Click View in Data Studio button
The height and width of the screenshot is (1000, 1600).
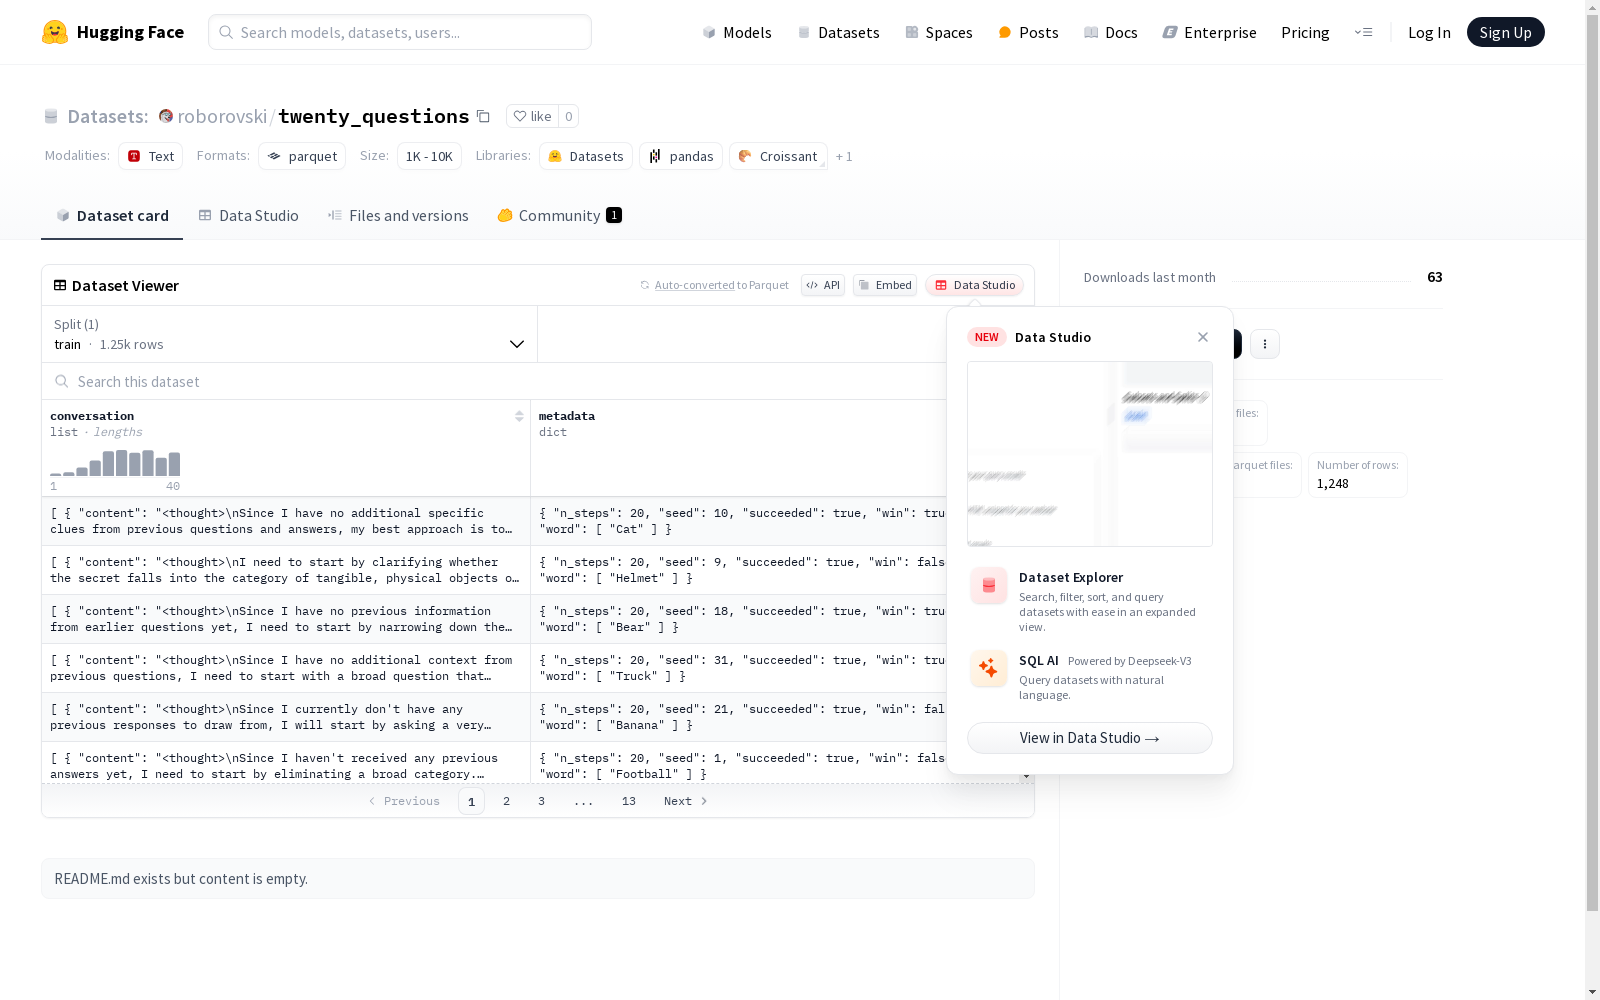pos(1089,738)
